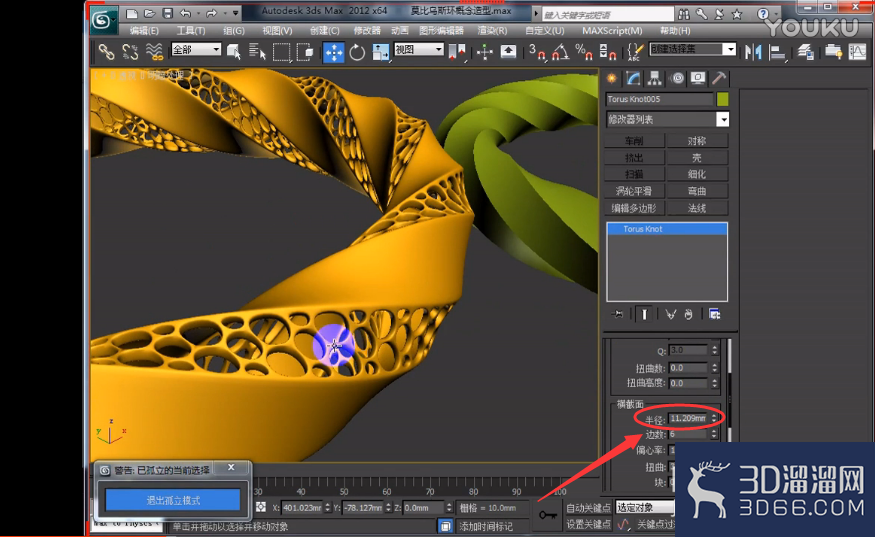Create a new scene file icon
The width and height of the screenshot is (875, 537).
click(132, 13)
